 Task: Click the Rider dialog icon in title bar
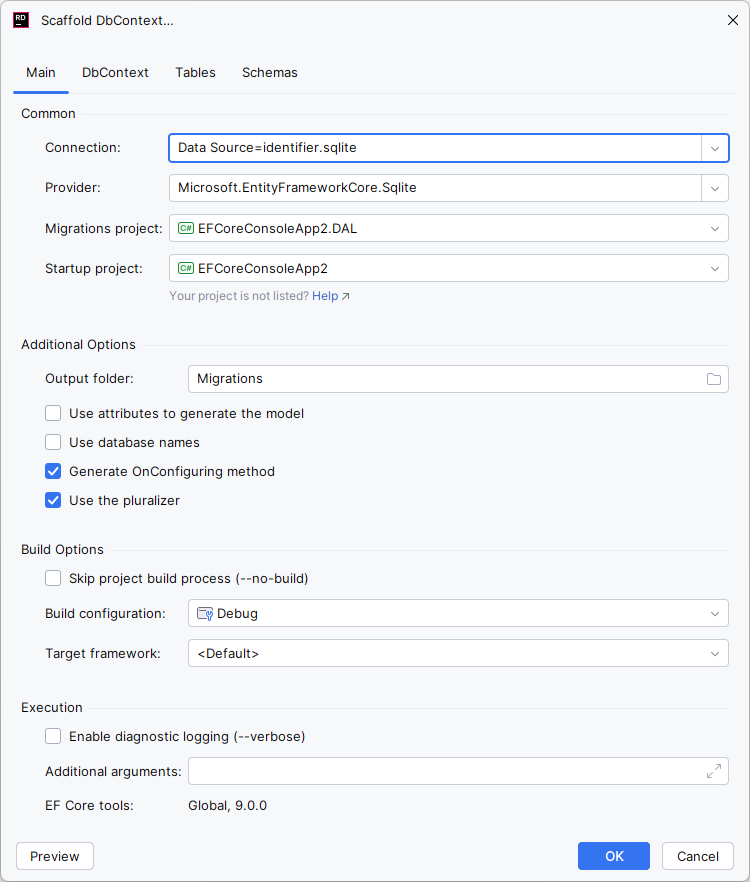coord(21,19)
